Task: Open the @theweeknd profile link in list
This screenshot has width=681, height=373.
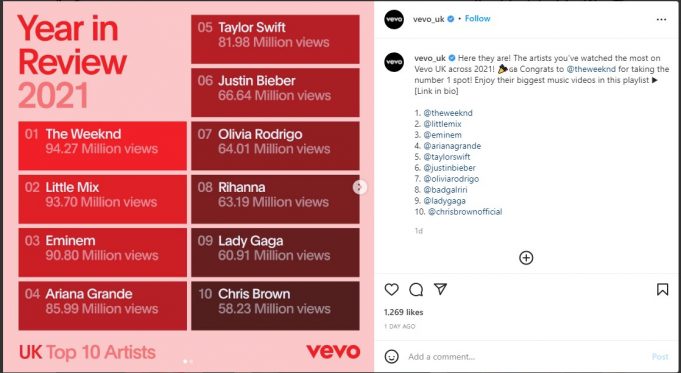Action: click(x=448, y=113)
